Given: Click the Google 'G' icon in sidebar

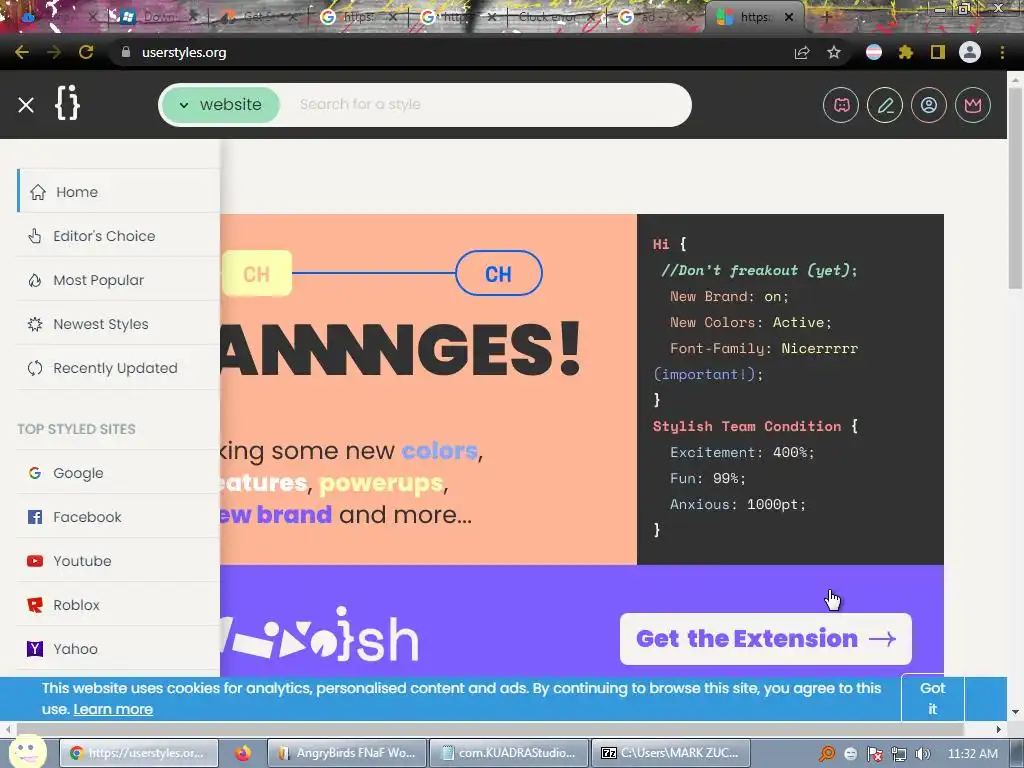Looking at the screenshot, I should pos(35,473).
